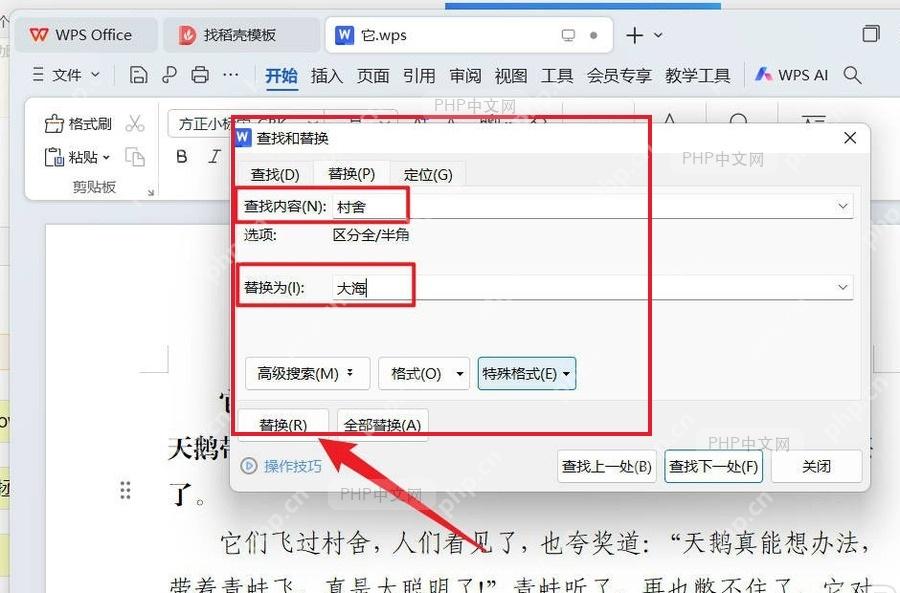Viewport: 900px width, 593px height.
Task: Toggle bold formatting
Action: click(x=182, y=156)
